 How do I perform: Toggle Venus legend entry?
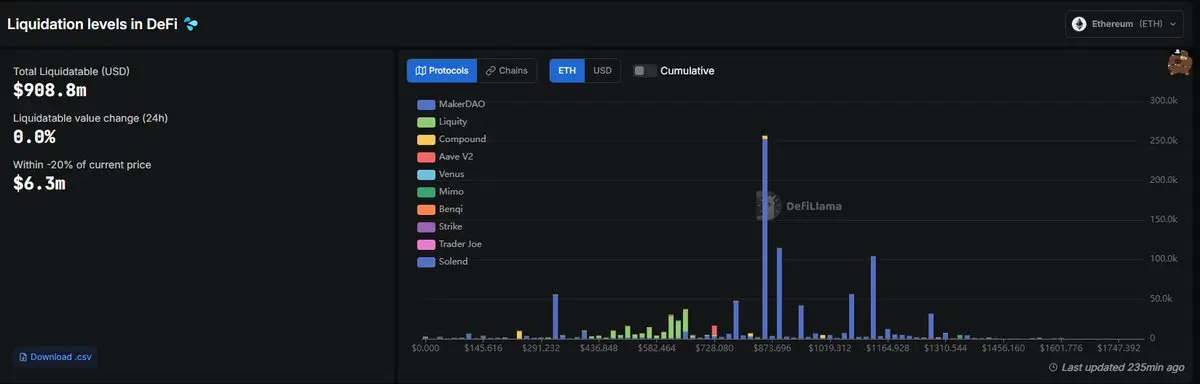click(x=441, y=174)
